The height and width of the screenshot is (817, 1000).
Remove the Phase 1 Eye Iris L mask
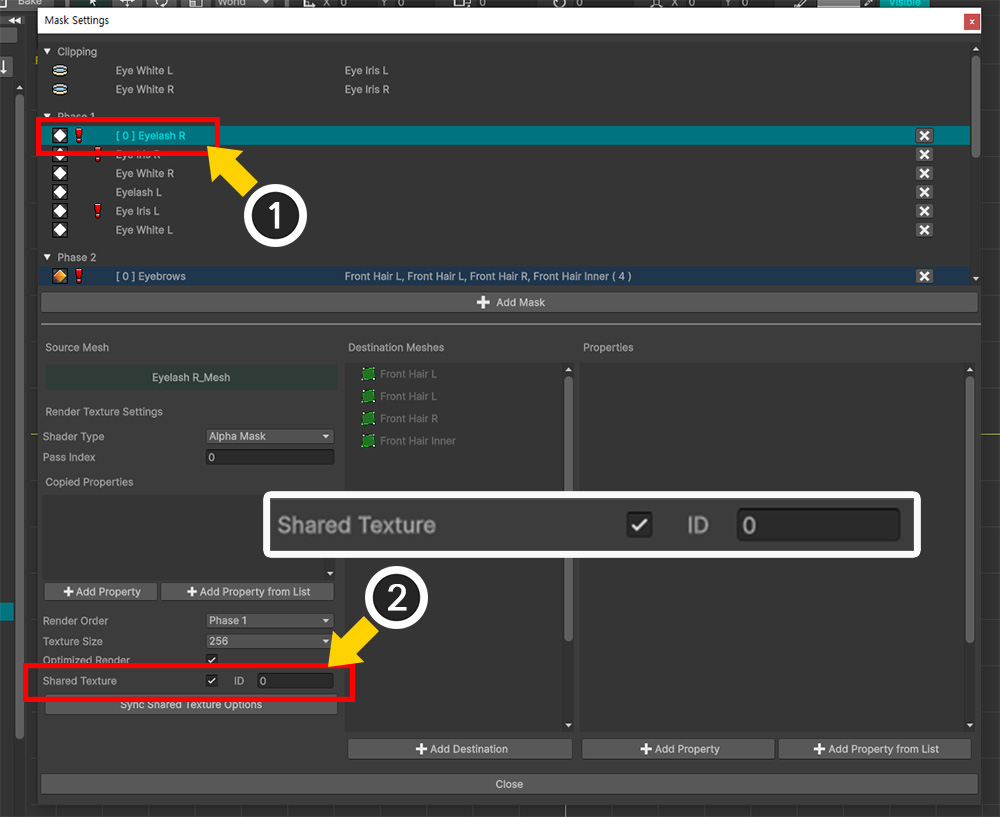924,210
